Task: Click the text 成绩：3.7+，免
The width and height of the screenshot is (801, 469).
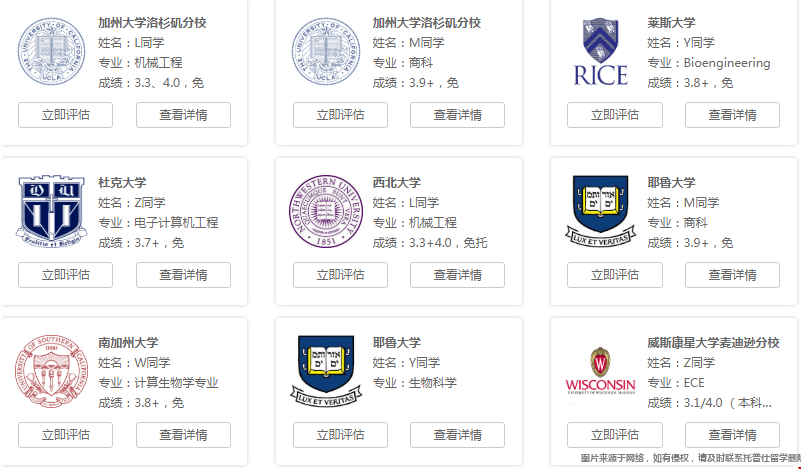Action: tap(141, 243)
